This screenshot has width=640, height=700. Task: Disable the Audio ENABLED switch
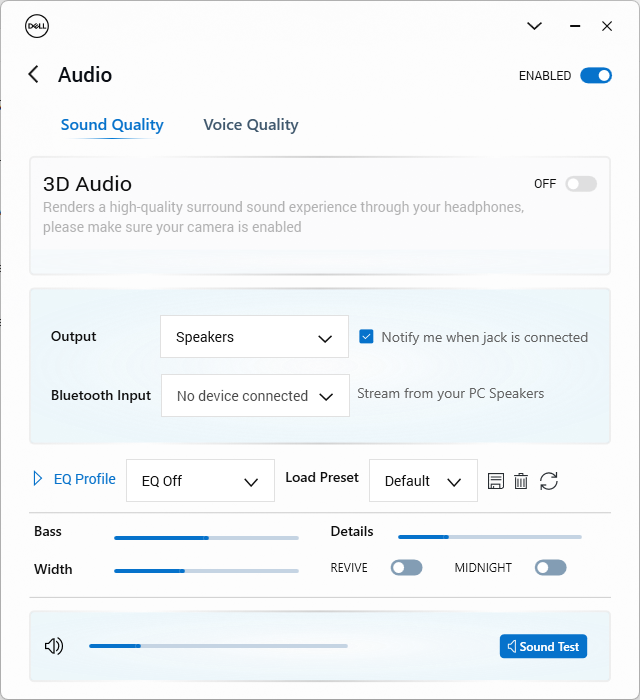596,76
